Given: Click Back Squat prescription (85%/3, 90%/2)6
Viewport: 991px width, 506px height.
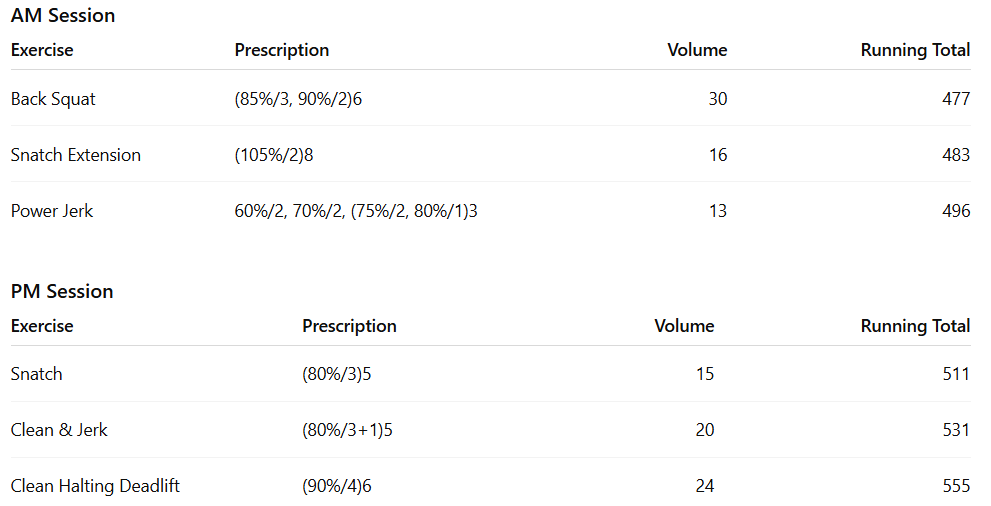Looking at the screenshot, I should [298, 99].
